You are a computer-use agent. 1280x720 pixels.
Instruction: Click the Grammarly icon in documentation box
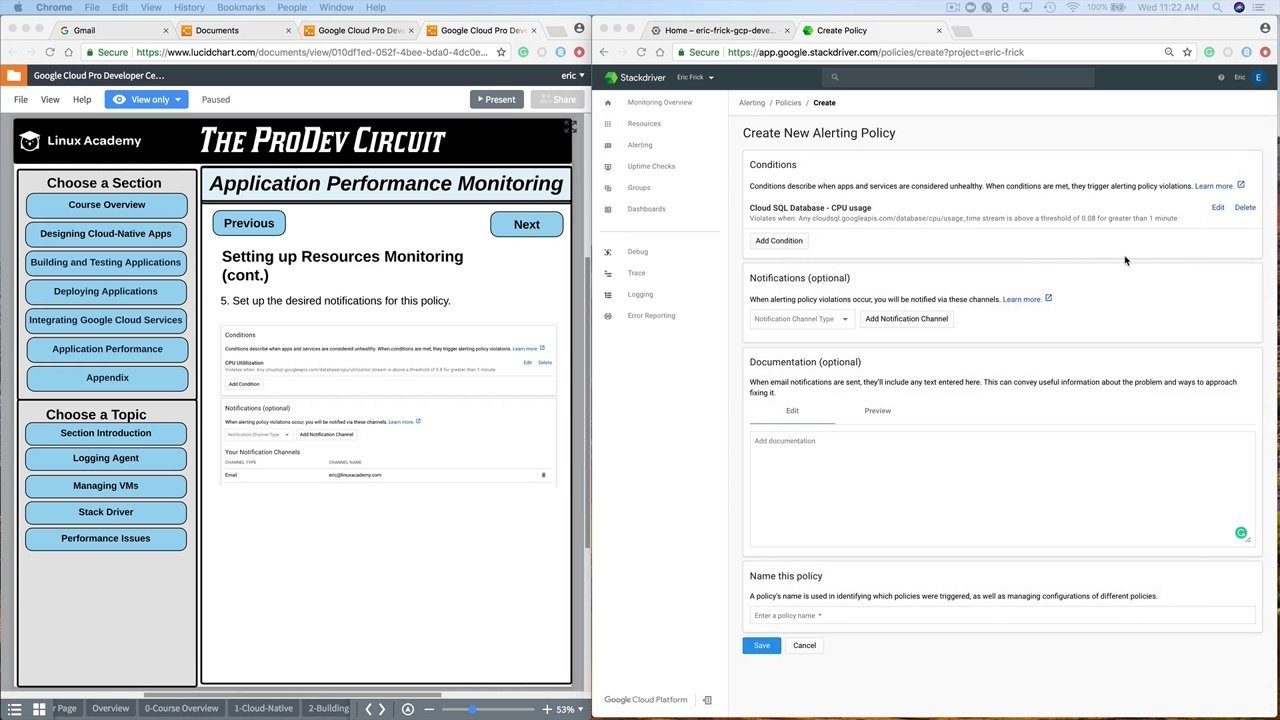point(1241,533)
